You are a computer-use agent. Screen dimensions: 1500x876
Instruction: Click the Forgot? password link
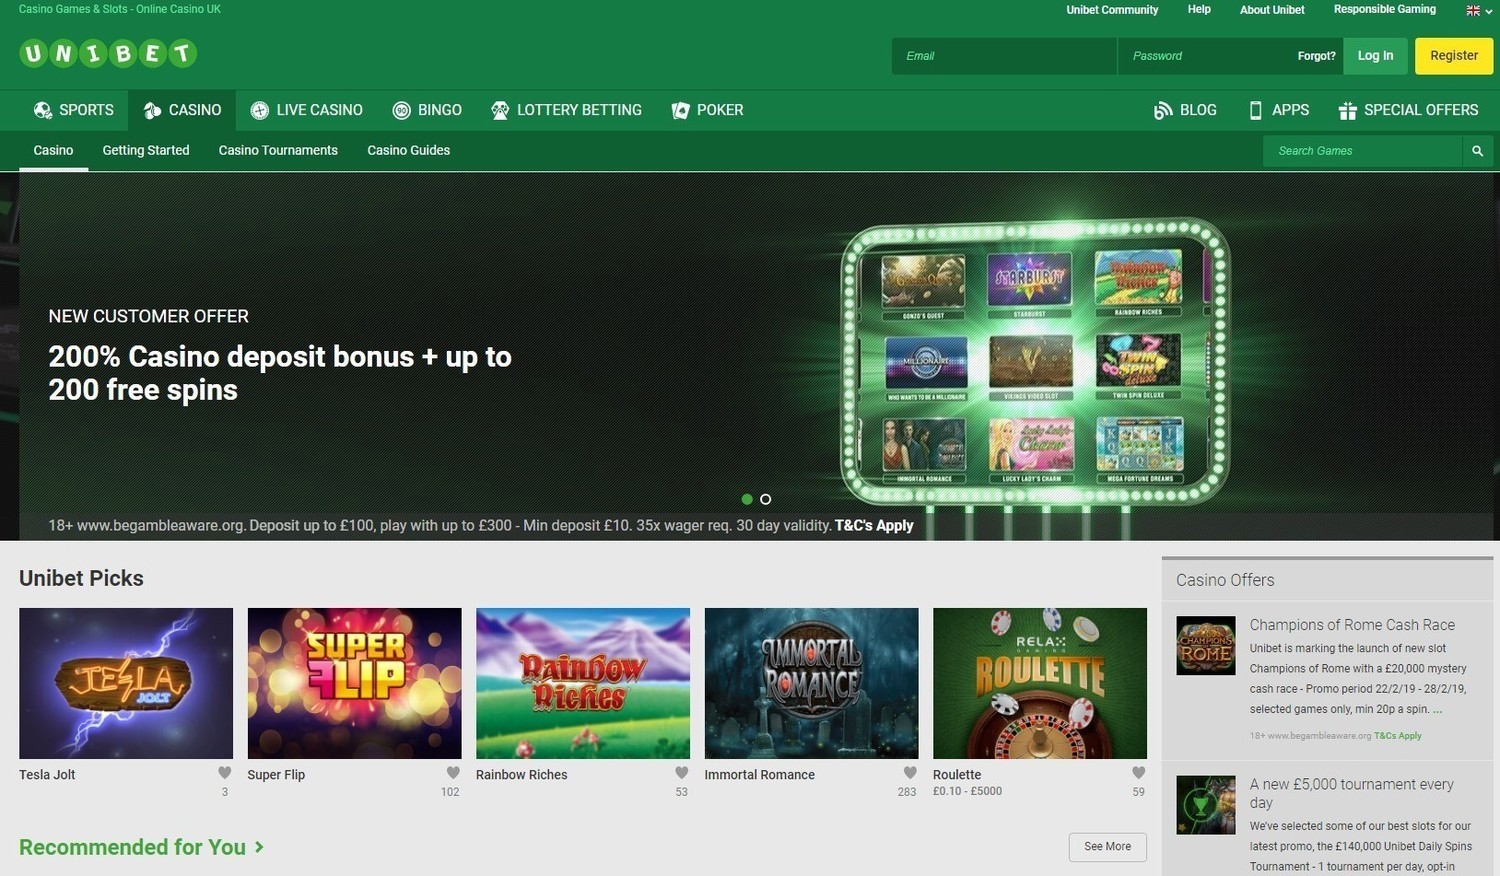[x=1316, y=56]
